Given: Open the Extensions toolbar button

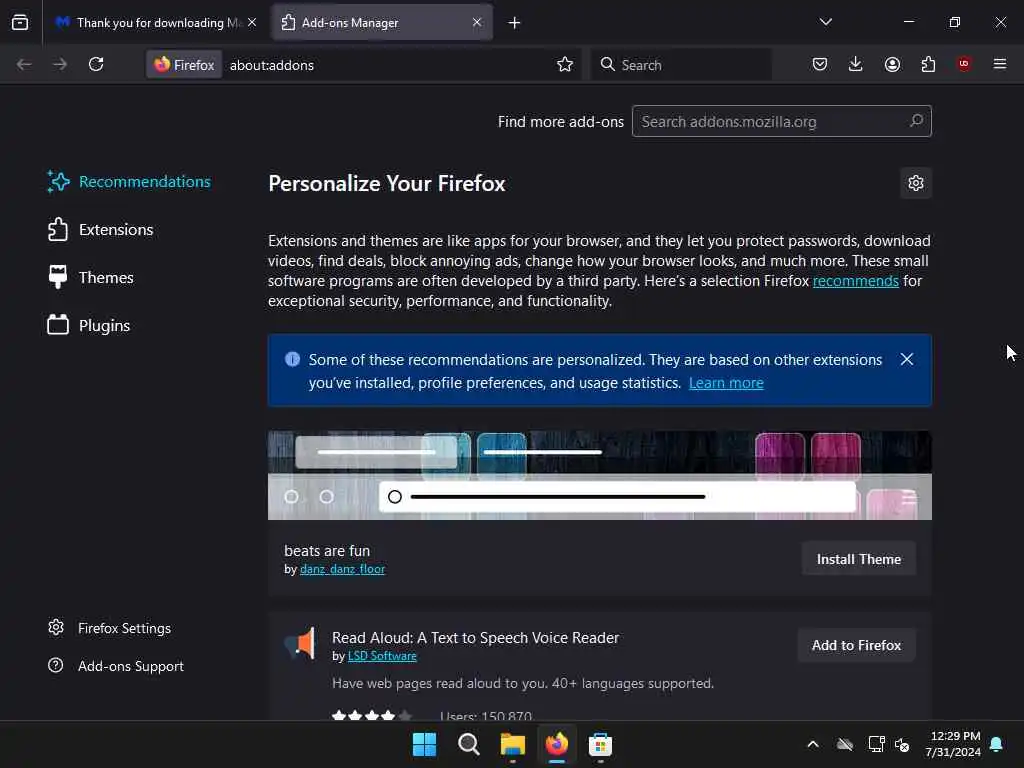Looking at the screenshot, I should [928, 64].
